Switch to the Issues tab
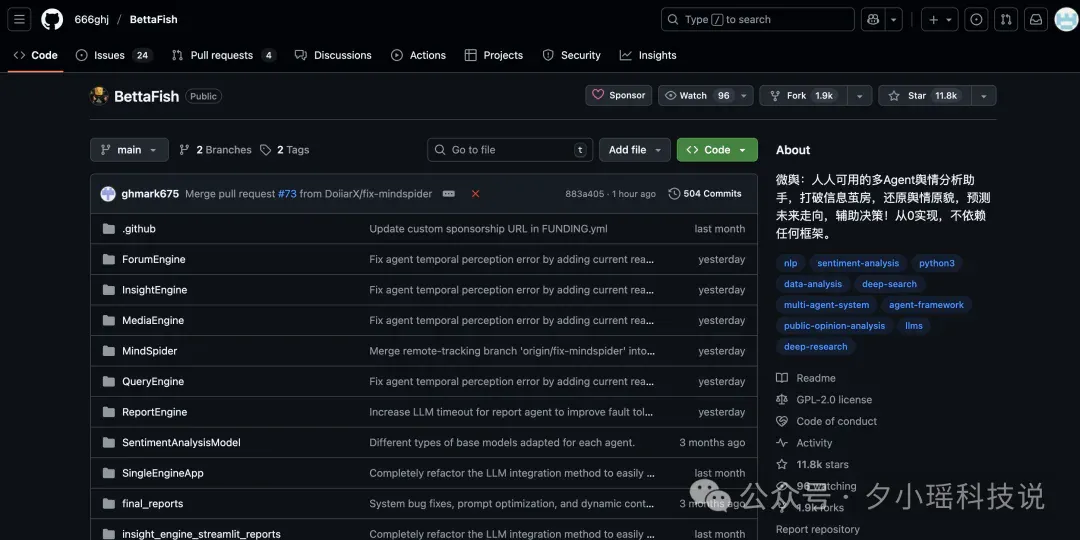 coord(114,55)
